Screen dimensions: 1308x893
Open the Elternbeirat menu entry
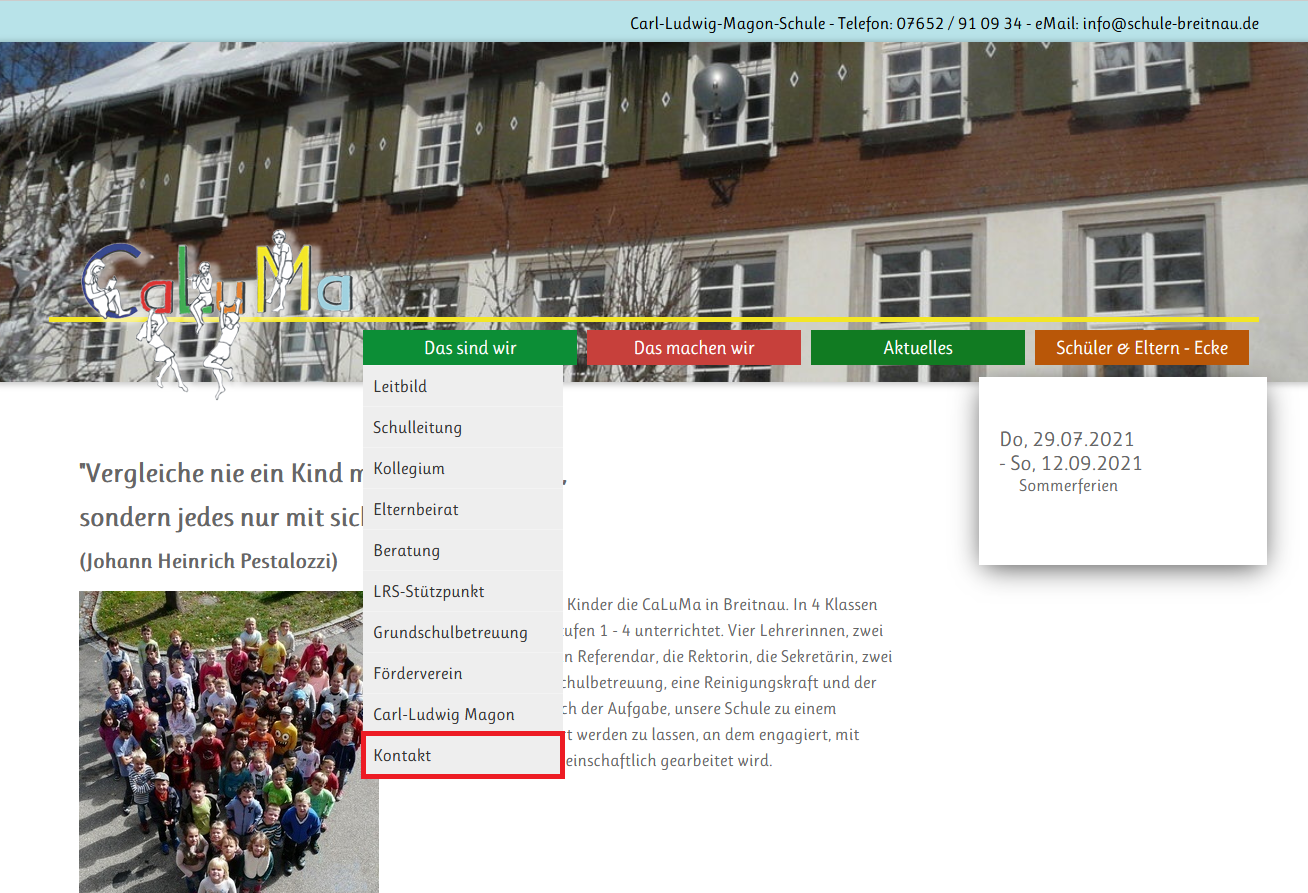click(416, 509)
